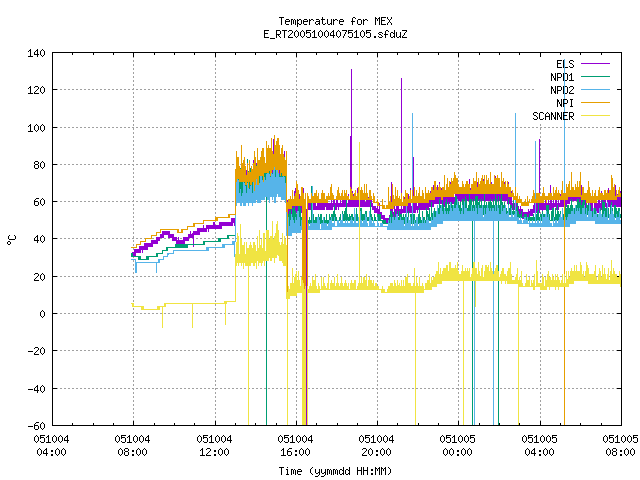Click the green NPD1 legend line sample
Screen dimensions: 640x480
[596, 77]
